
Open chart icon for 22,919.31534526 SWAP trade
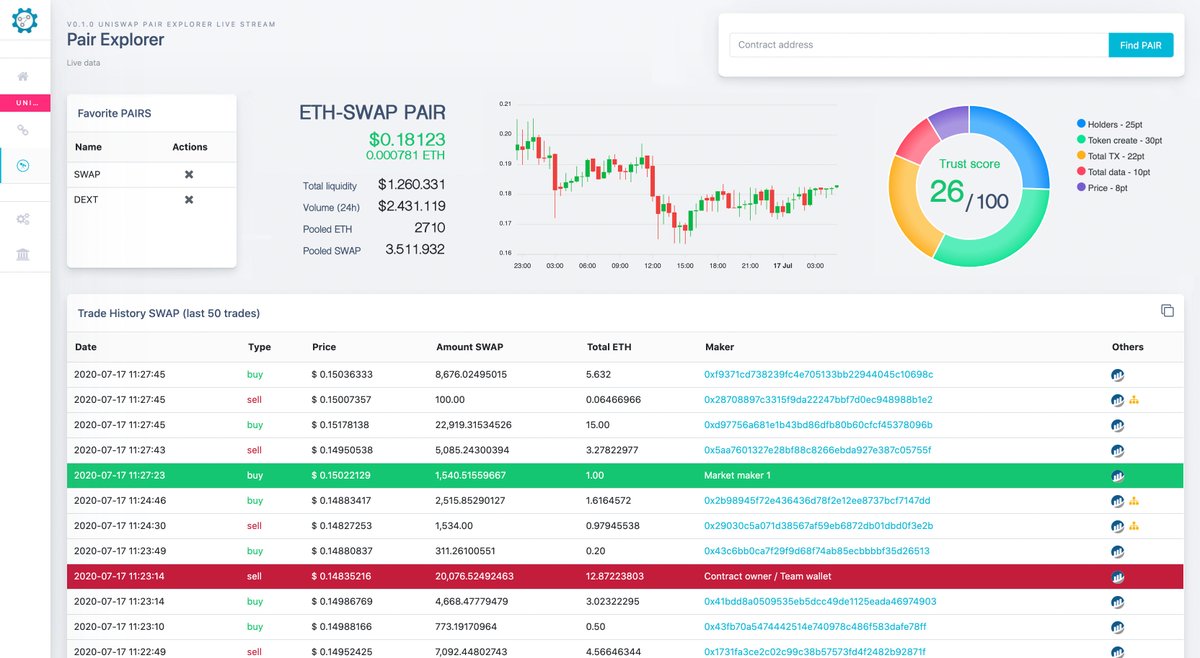click(x=1118, y=425)
